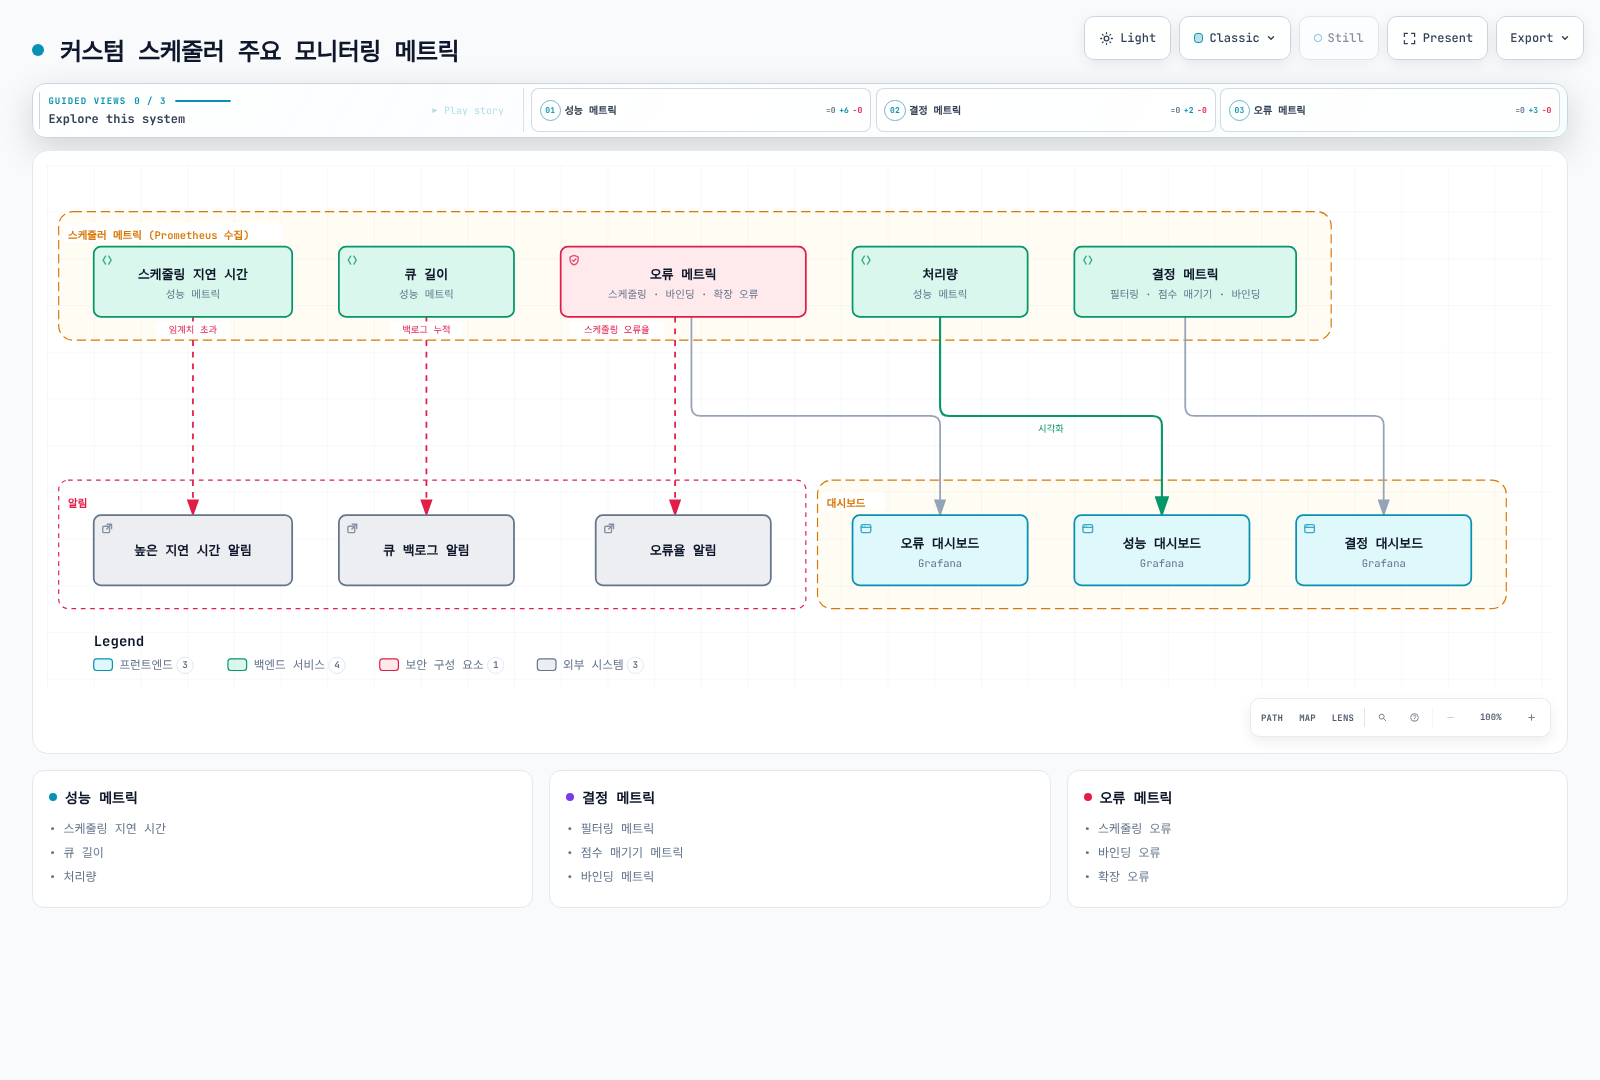
Task: Click the 01 step badge of 성능 메트릭
Action: (x=550, y=110)
